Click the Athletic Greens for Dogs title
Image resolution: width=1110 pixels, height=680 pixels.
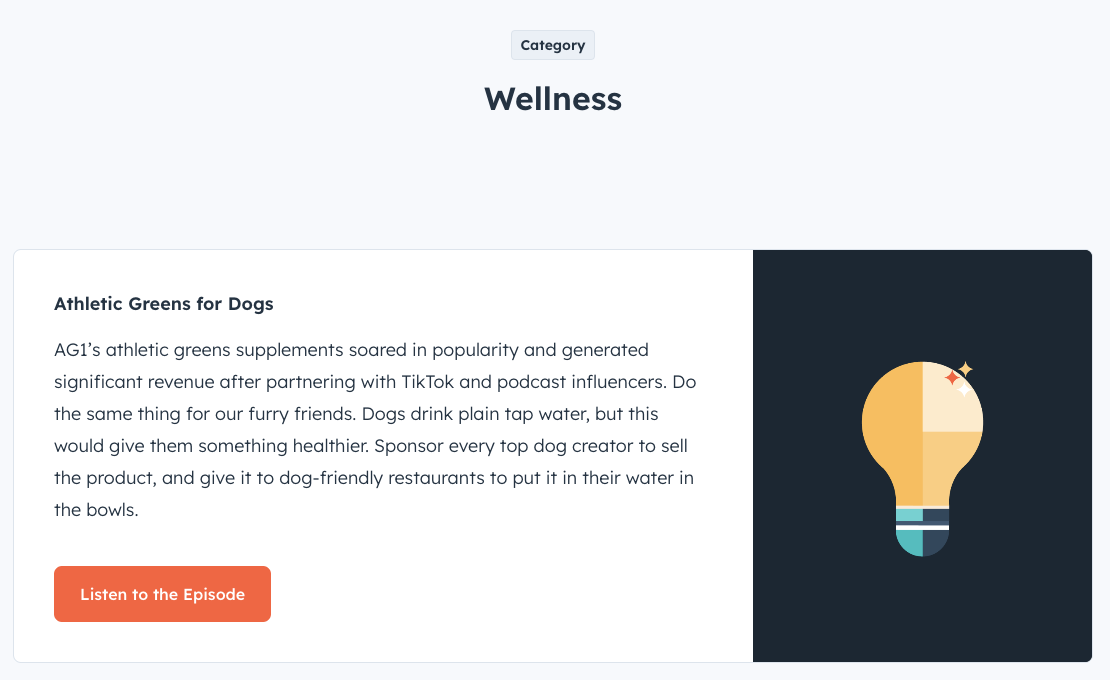click(x=163, y=303)
